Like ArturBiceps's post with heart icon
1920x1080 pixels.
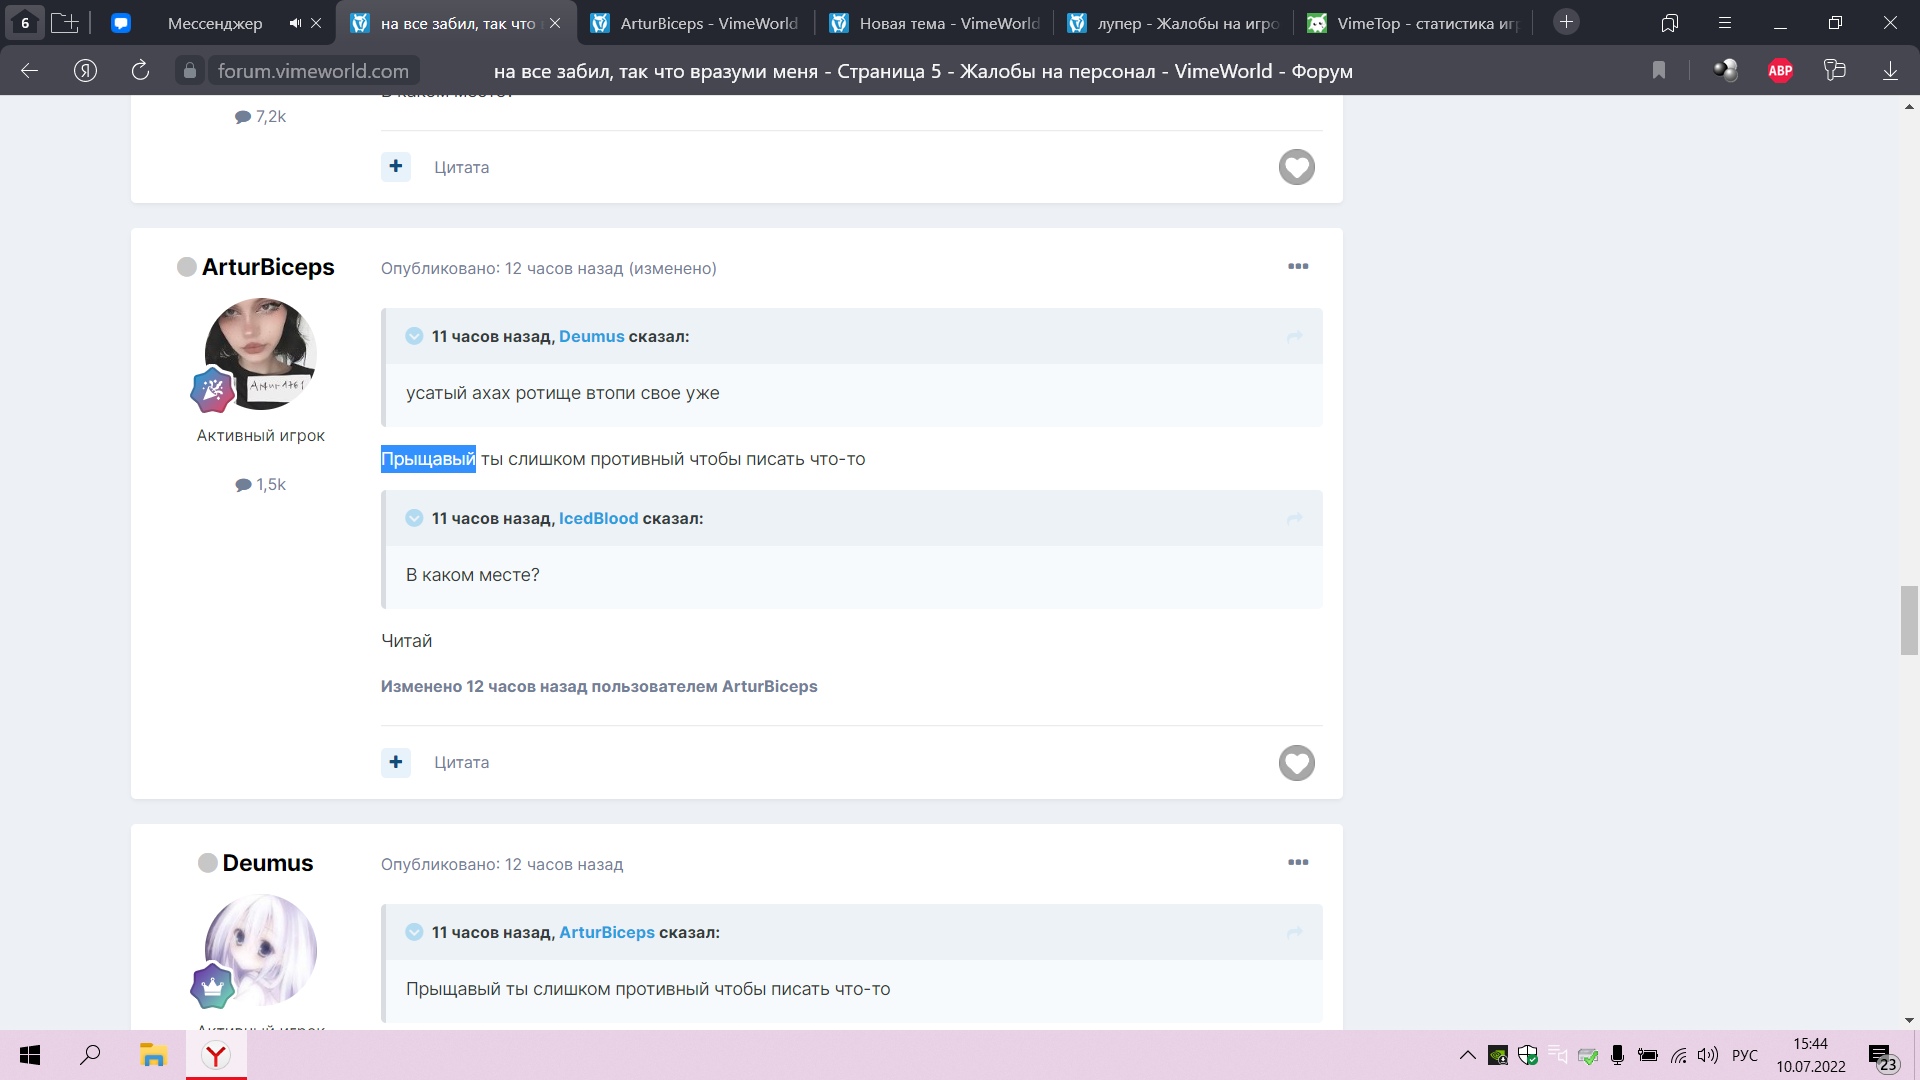[1296, 763]
